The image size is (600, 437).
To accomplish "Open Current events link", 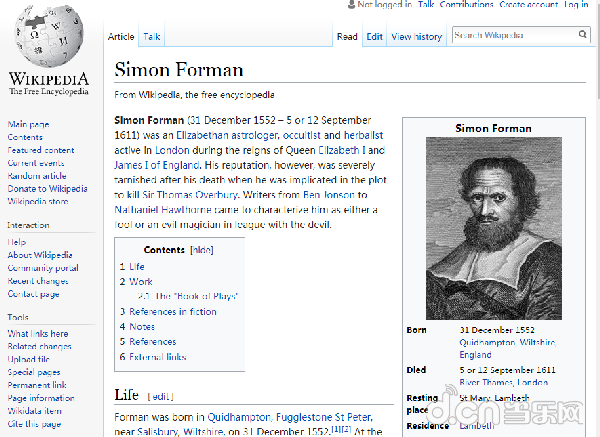I will (x=36, y=163).
